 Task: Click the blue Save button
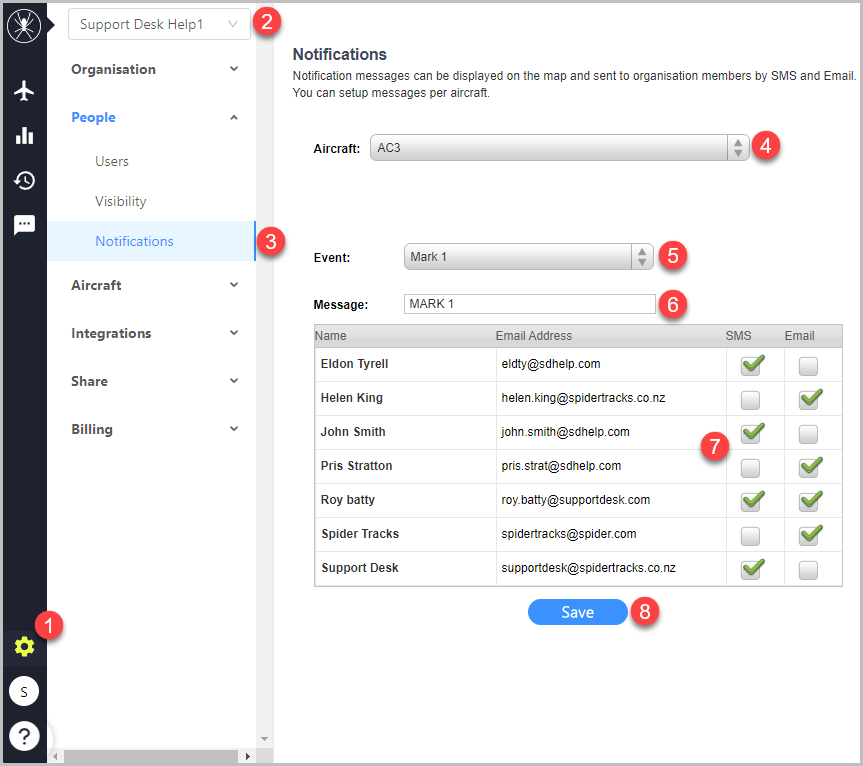coord(577,612)
